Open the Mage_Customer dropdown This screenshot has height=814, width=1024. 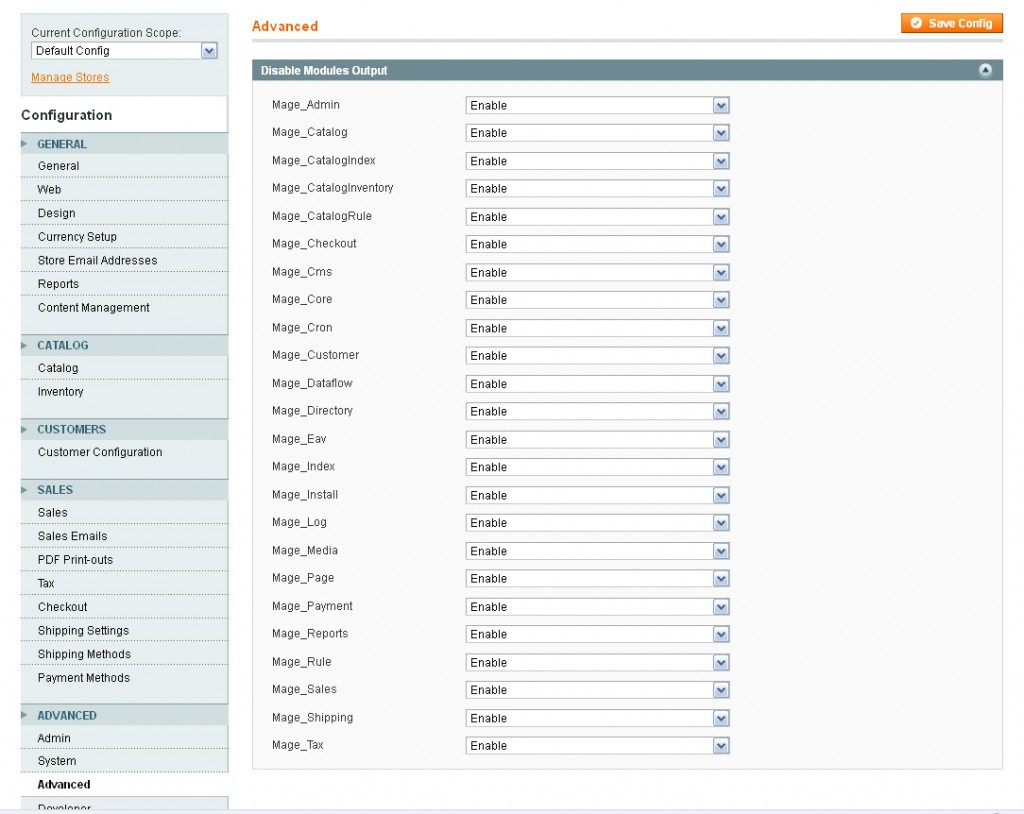click(x=597, y=355)
